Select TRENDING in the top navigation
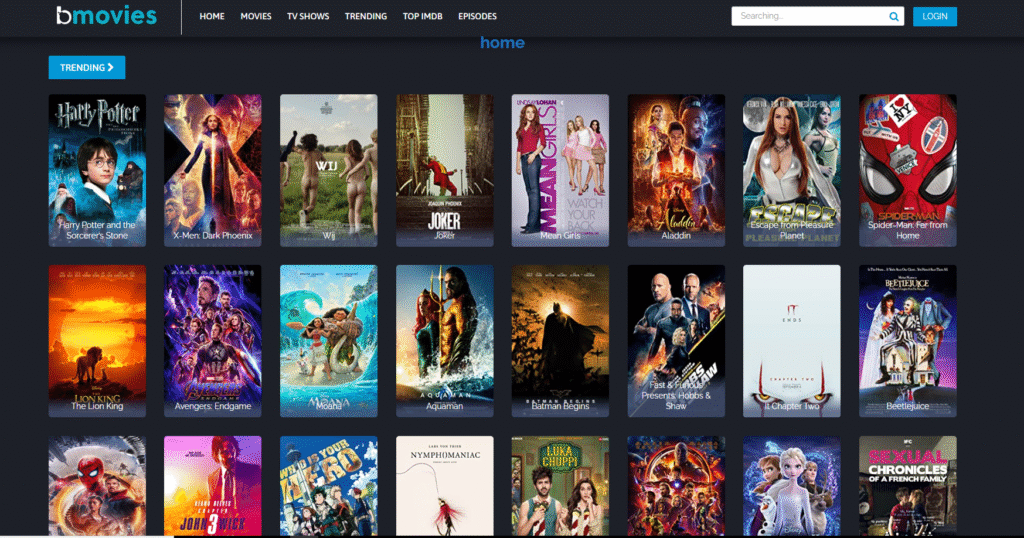The height and width of the screenshot is (538, 1024). (366, 16)
